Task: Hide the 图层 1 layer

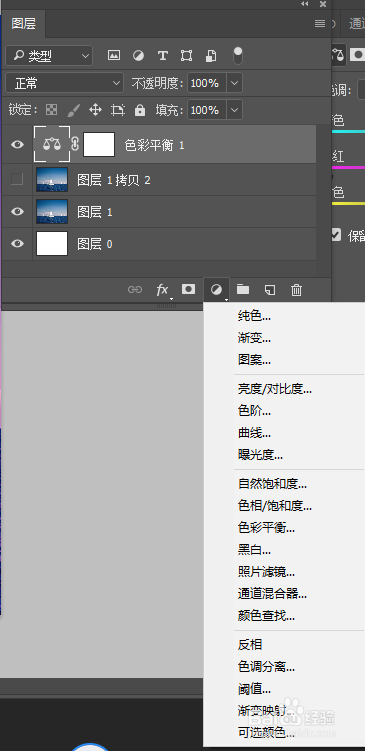Action: pos(17,211)
